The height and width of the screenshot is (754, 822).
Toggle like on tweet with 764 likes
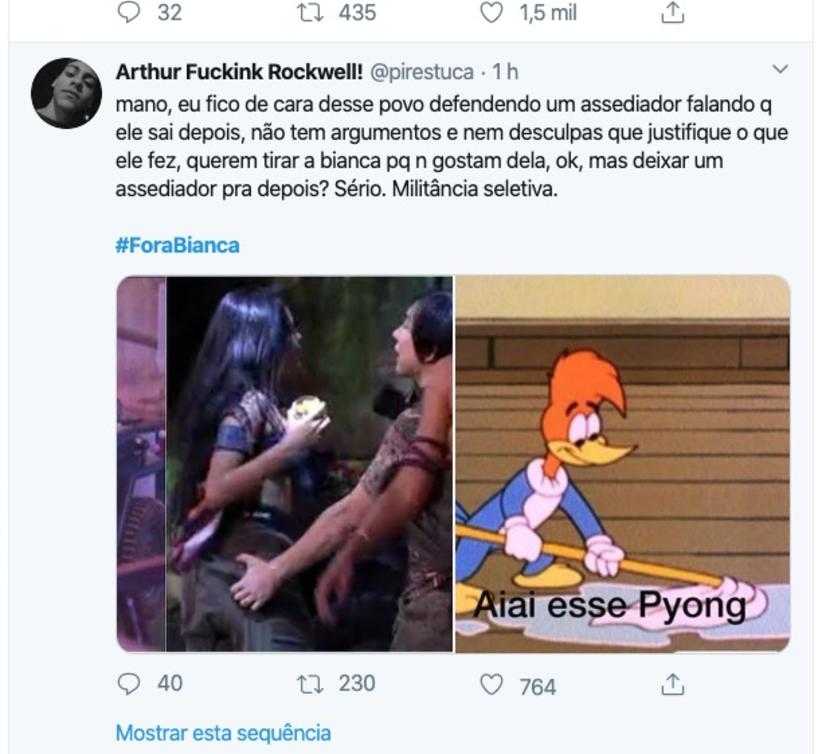pyautogui.click(x=490, y=685)
